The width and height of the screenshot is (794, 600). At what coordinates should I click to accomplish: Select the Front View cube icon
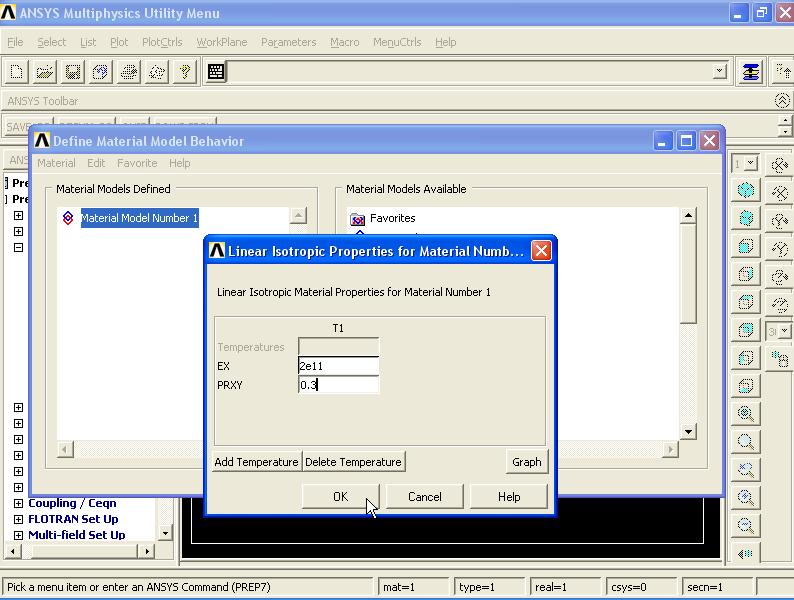tap(746, 247)
